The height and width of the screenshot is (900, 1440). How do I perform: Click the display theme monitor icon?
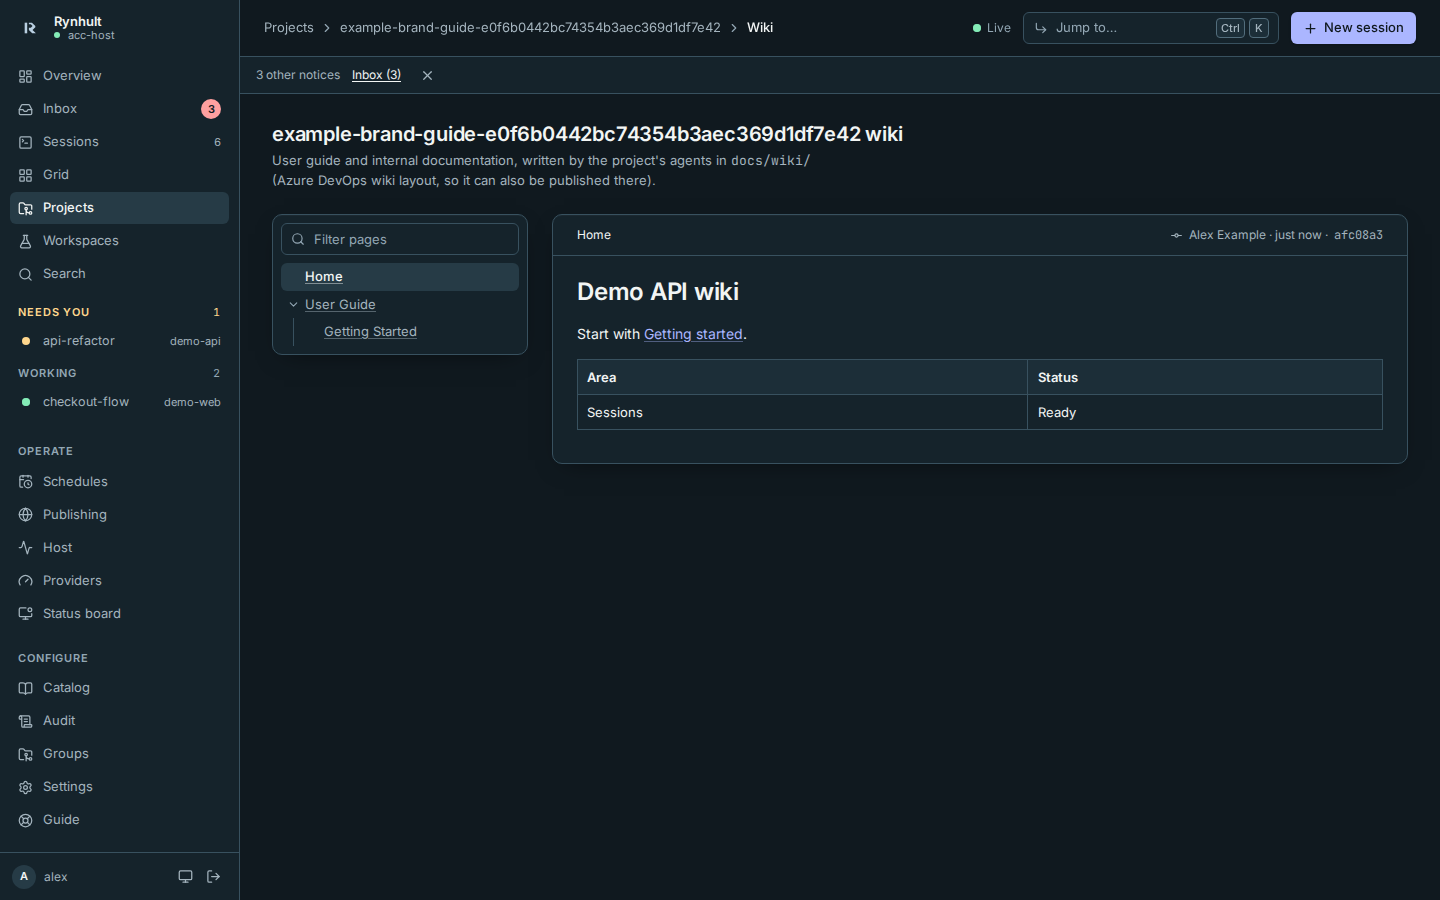click(x=185, y=877)
